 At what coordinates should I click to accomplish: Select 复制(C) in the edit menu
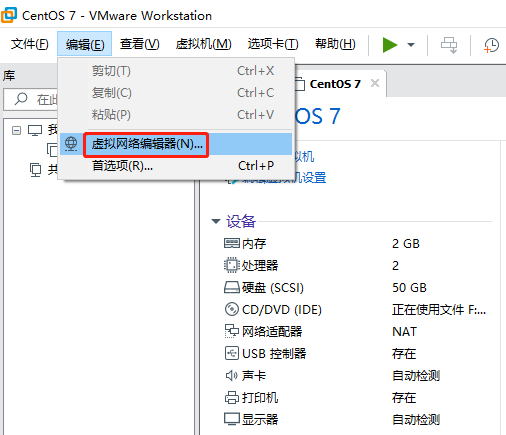pyautogui.click(x=176, y=93)
